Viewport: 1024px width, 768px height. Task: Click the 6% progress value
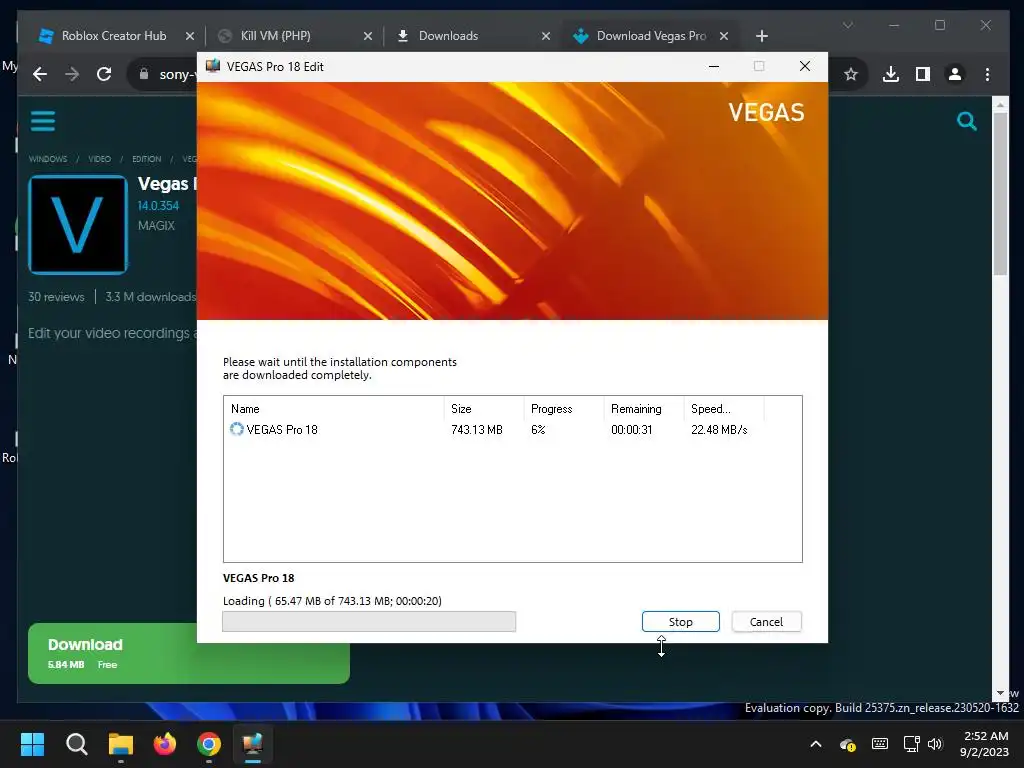[x=538, y=430]
